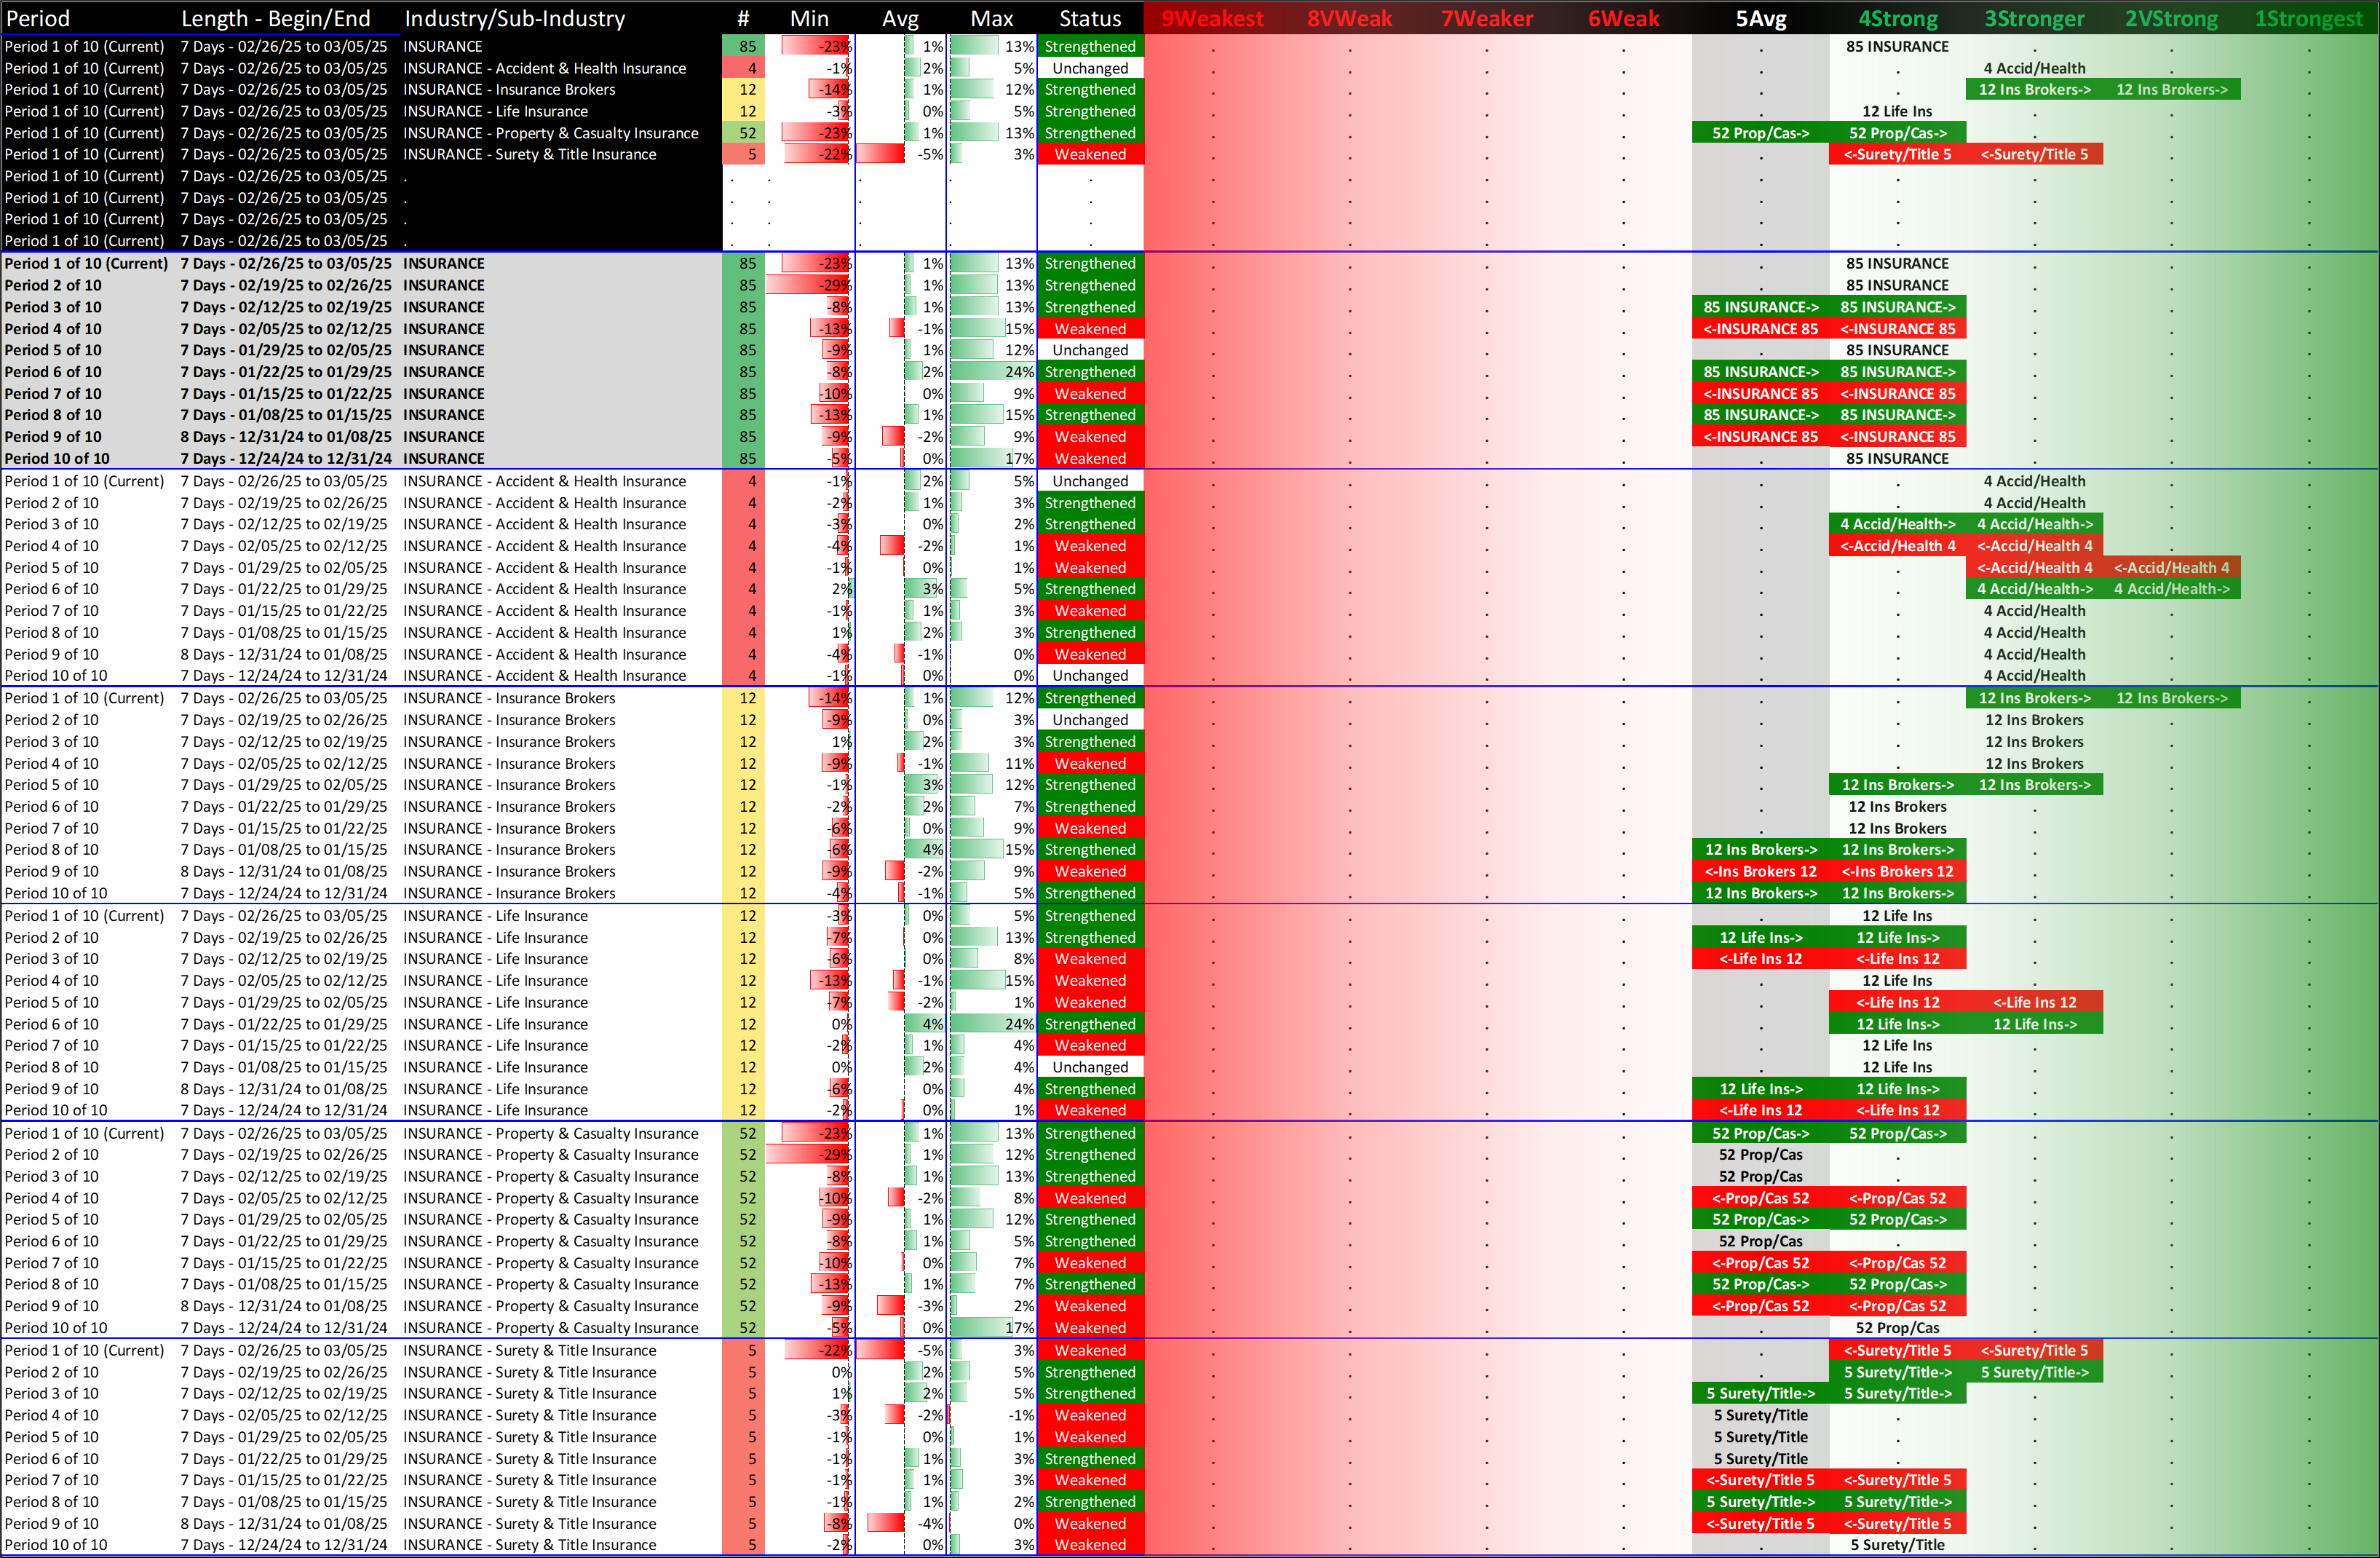This screenshot has height=1558, width=2380.
Task: Click the top-row green '12 Ins Brokers->' cell under 2VStrong
Action: (2171, 90)
